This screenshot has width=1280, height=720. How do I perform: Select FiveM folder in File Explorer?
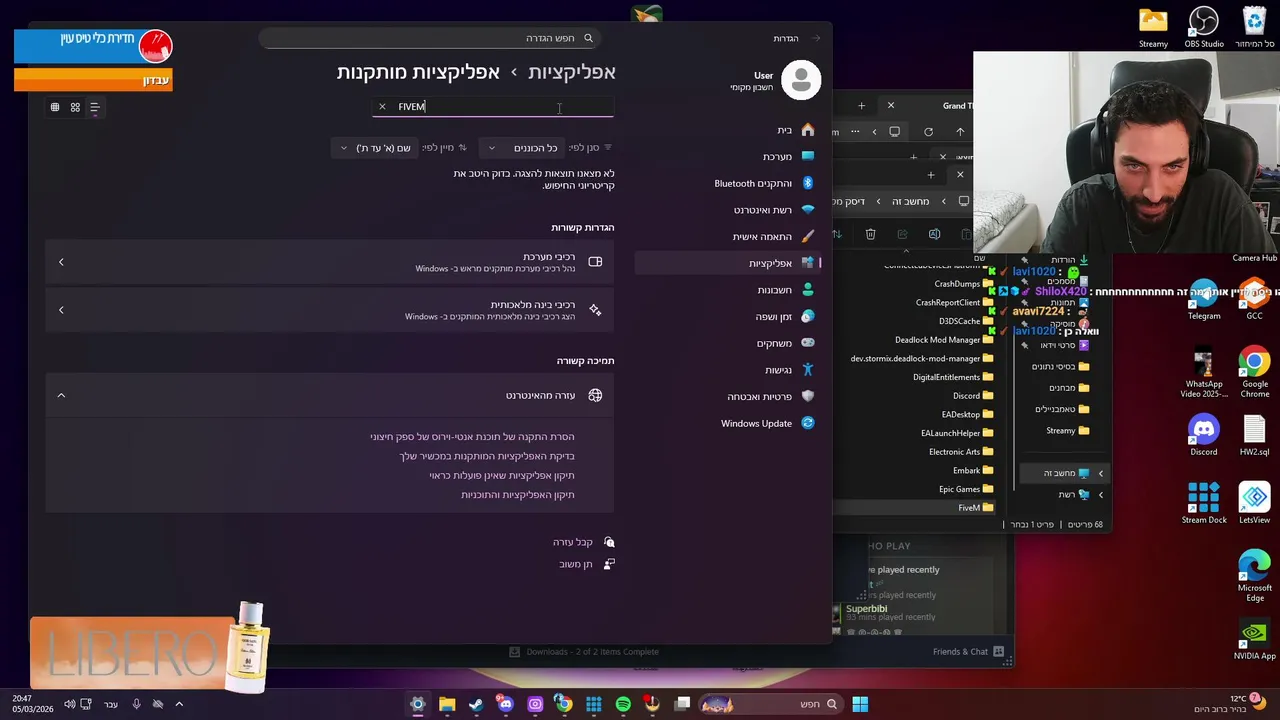point(976,507)
